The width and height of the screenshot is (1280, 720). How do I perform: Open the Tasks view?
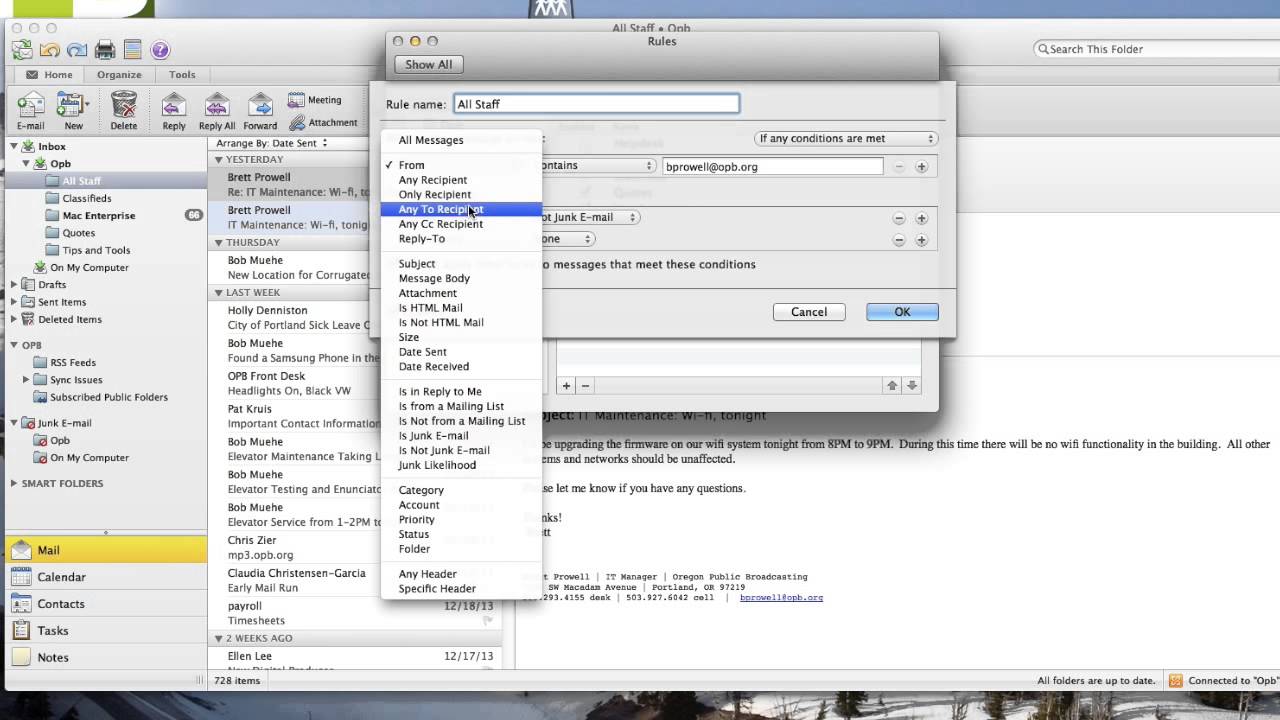105,631
